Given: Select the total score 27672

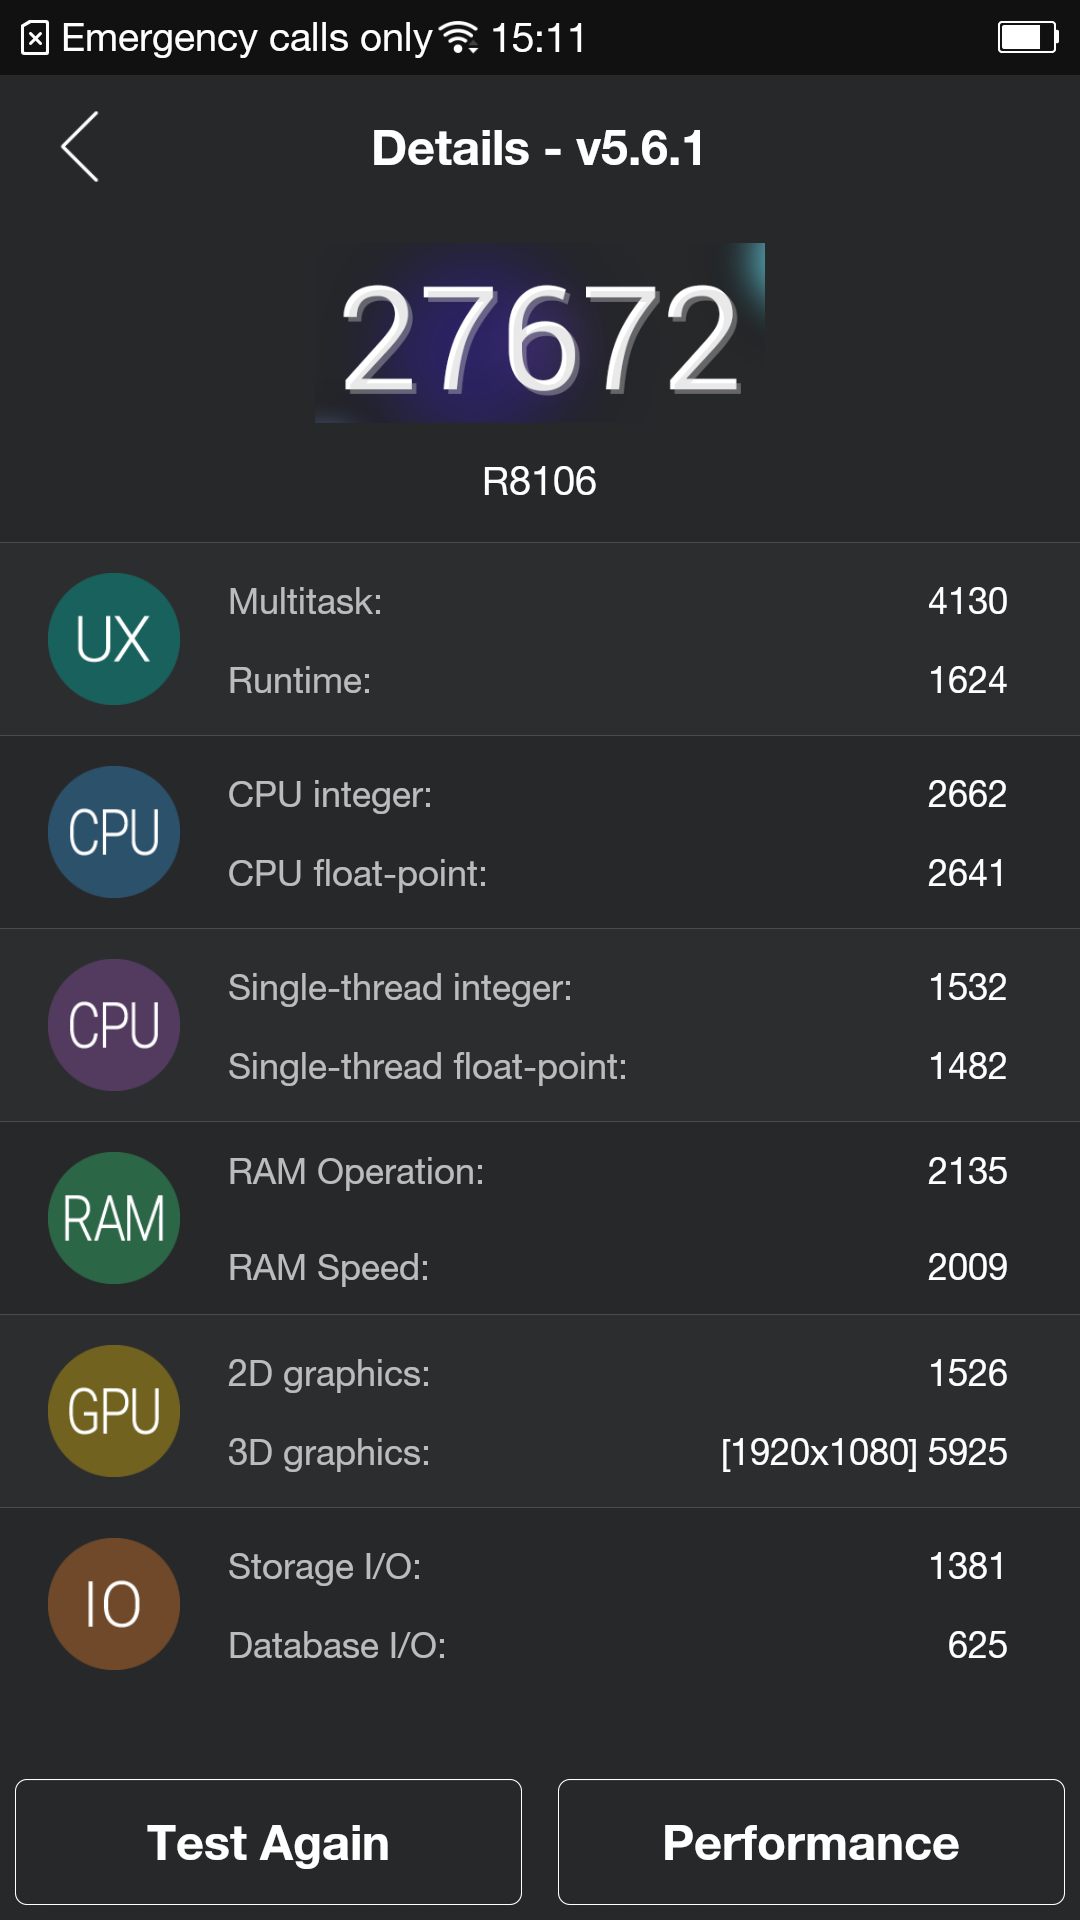Looking at the screenshot, I should tap(540, 335).
